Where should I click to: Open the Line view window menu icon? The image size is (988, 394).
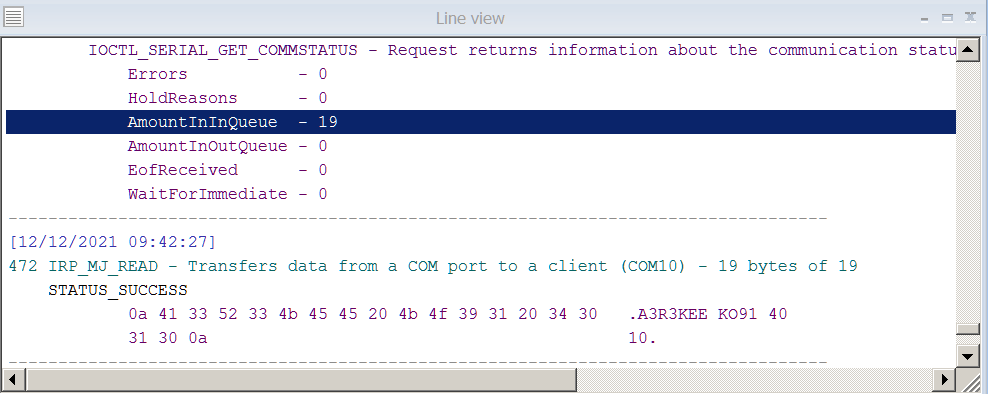[x=14, y=18]
